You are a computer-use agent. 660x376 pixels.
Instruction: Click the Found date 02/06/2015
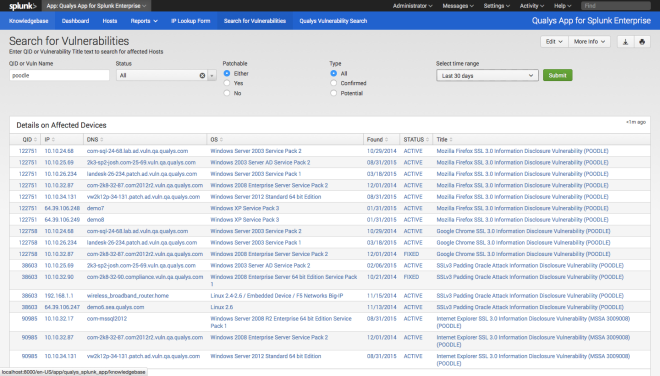(381, 265)
